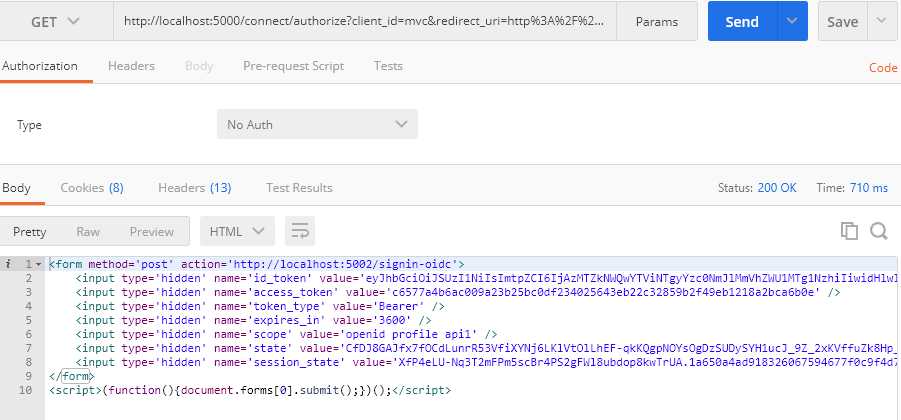Open the No Auth type dropdown
Image resolution: width=901 pixels, height=420 pixels.
pyautogui.click(x=317, y=125)
